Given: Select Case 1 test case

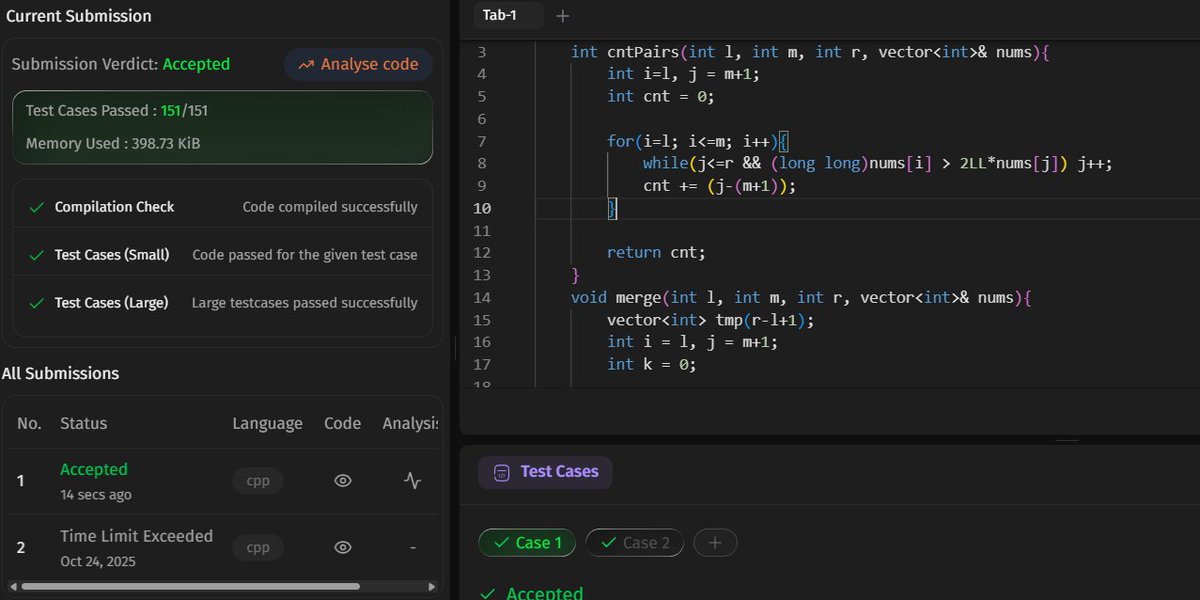Looking at the screenshot, I should pos(527,543).
